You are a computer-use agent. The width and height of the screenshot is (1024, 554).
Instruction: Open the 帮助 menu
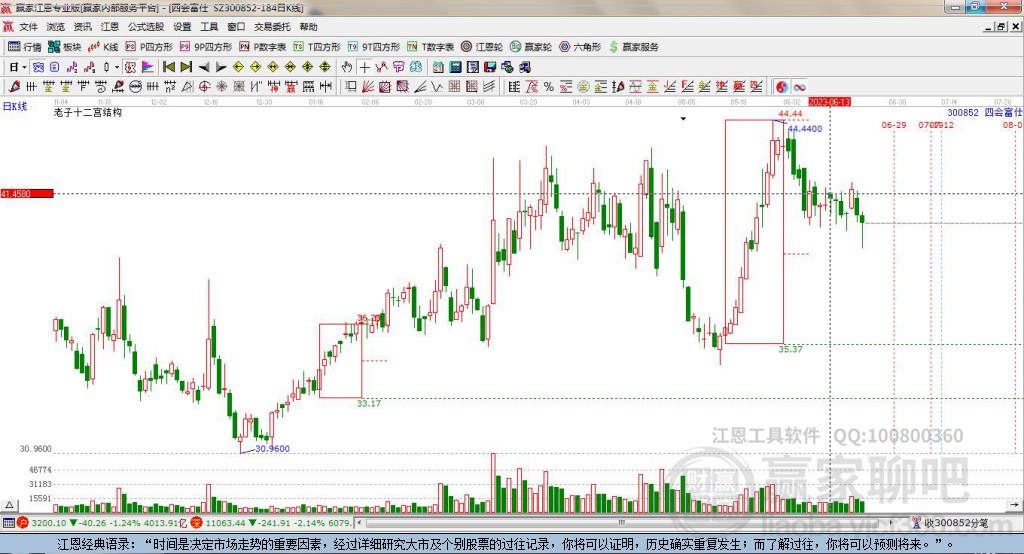pyautogui.click(x=308, y=27)
